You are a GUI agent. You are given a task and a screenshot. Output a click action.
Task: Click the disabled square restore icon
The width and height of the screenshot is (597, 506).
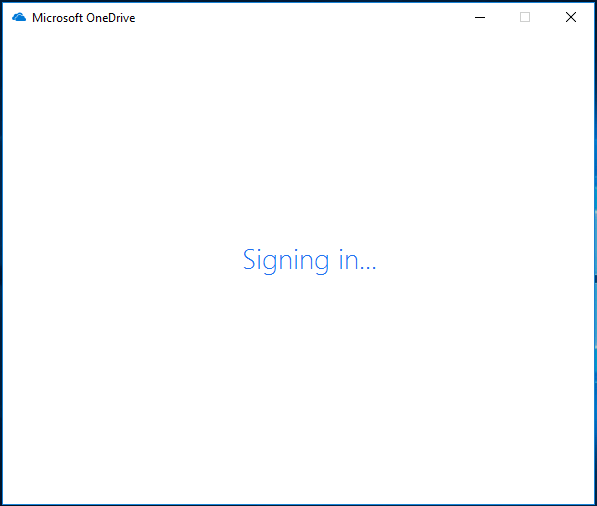tap(525, 17)
